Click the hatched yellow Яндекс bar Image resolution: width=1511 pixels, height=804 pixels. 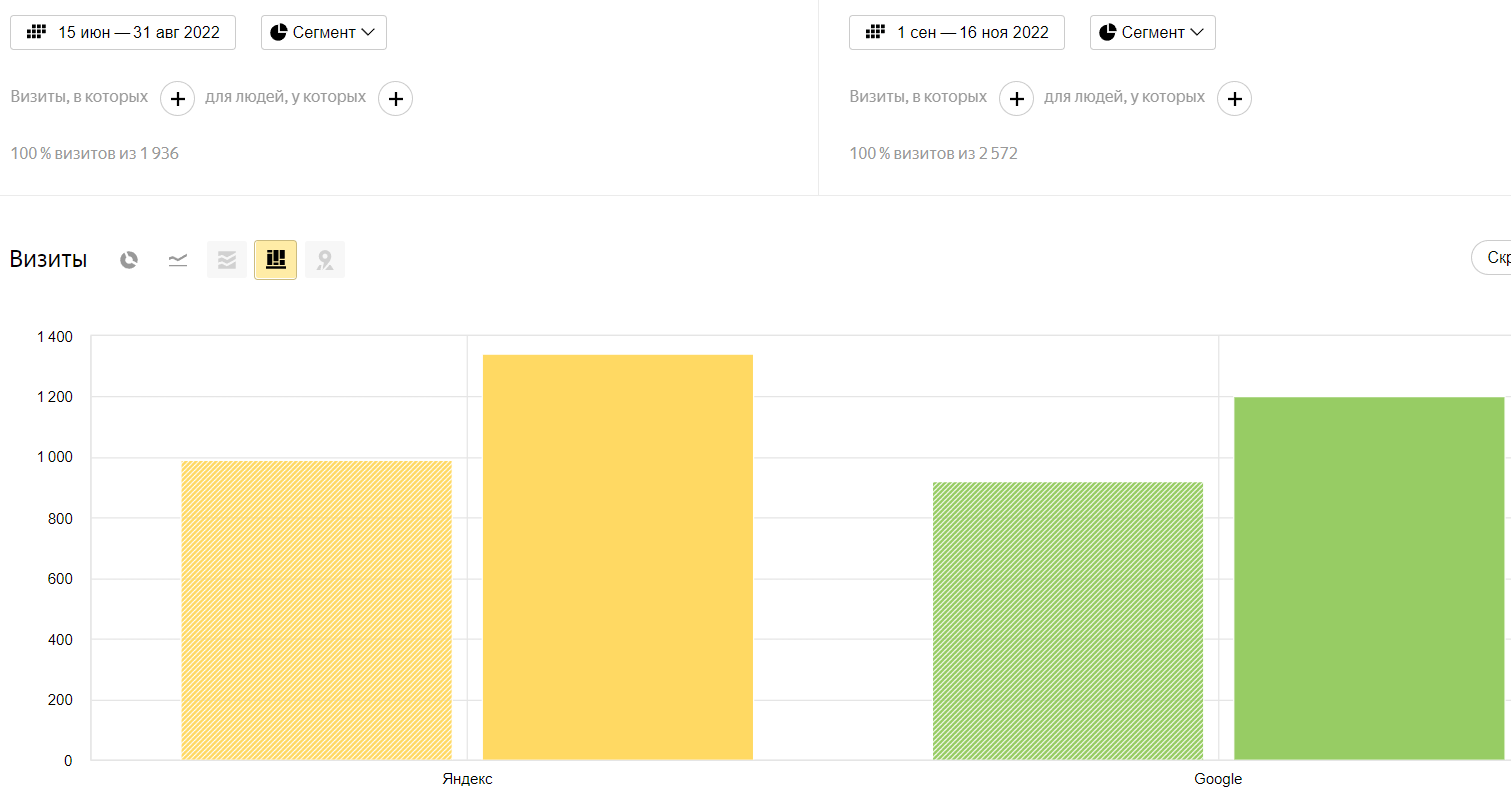(317, 610)
